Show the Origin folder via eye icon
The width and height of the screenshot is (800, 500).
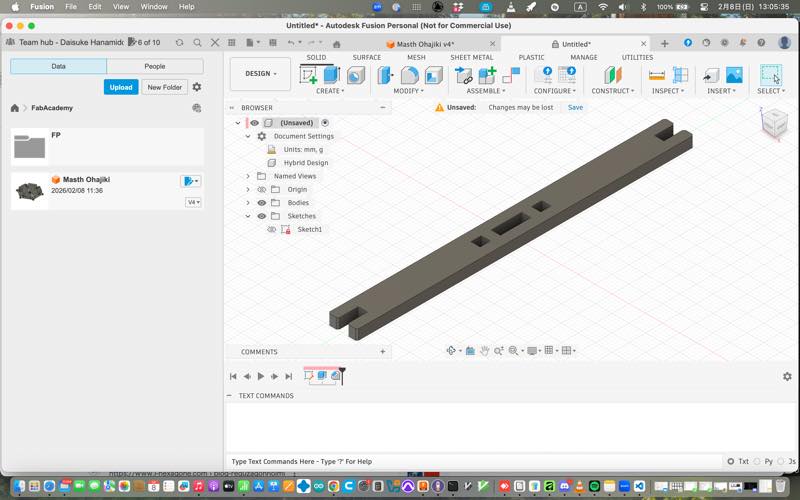click(x=262, y=189)
